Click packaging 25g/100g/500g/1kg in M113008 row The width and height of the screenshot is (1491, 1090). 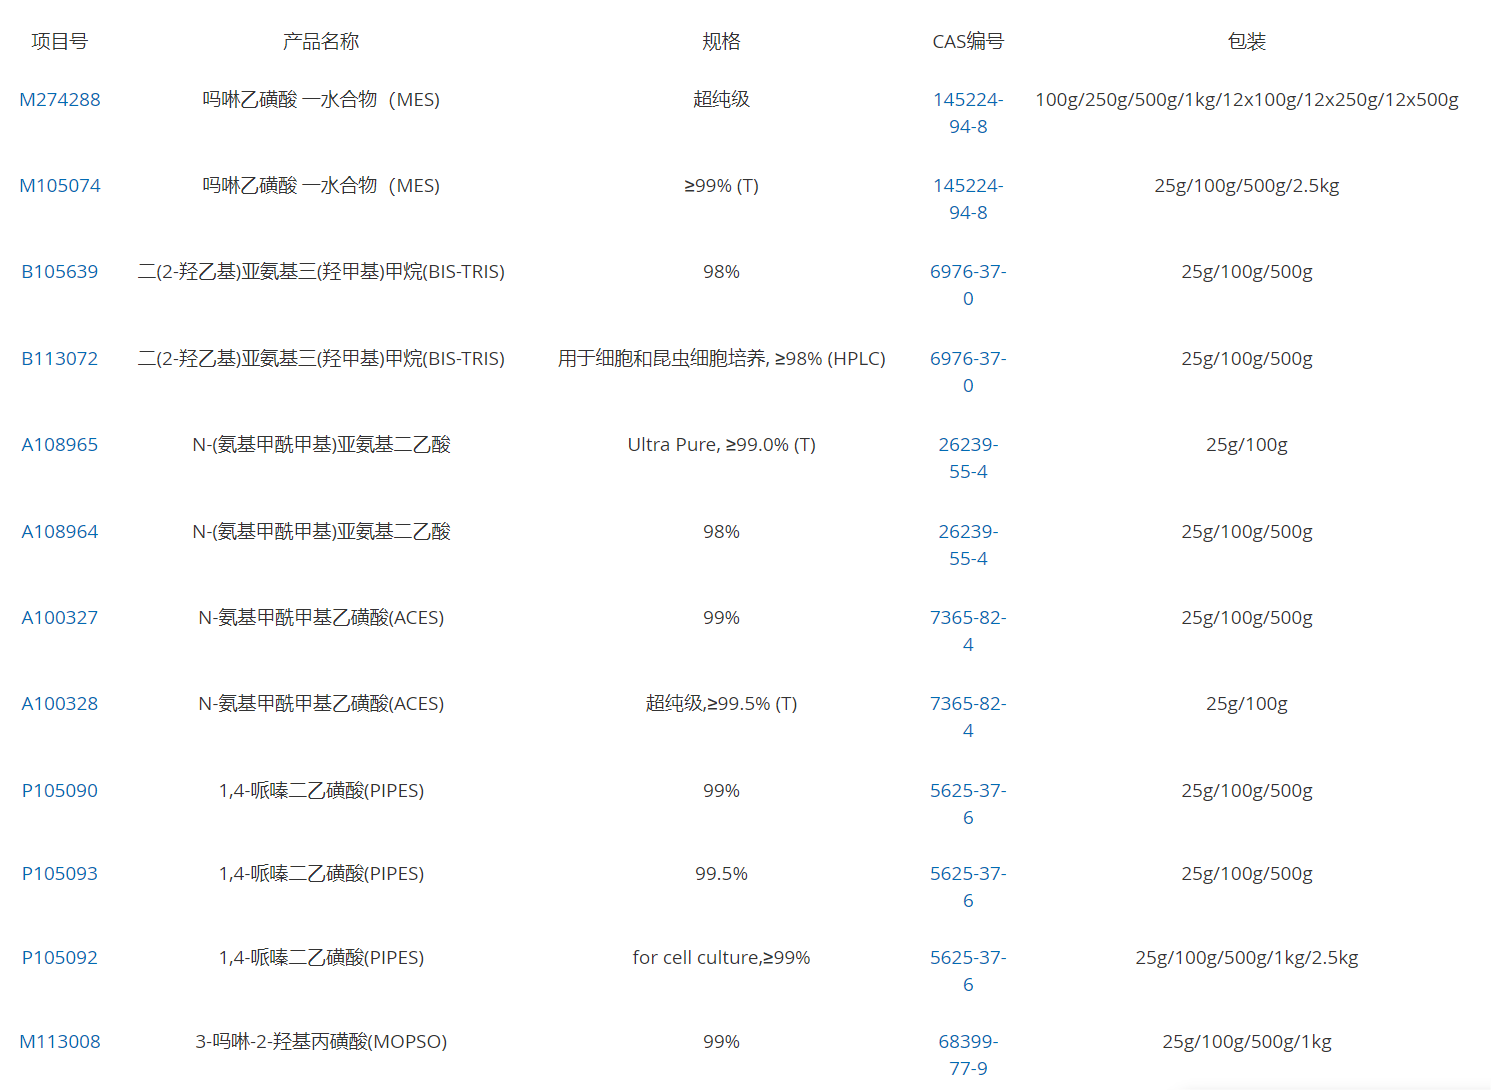1247,1042
